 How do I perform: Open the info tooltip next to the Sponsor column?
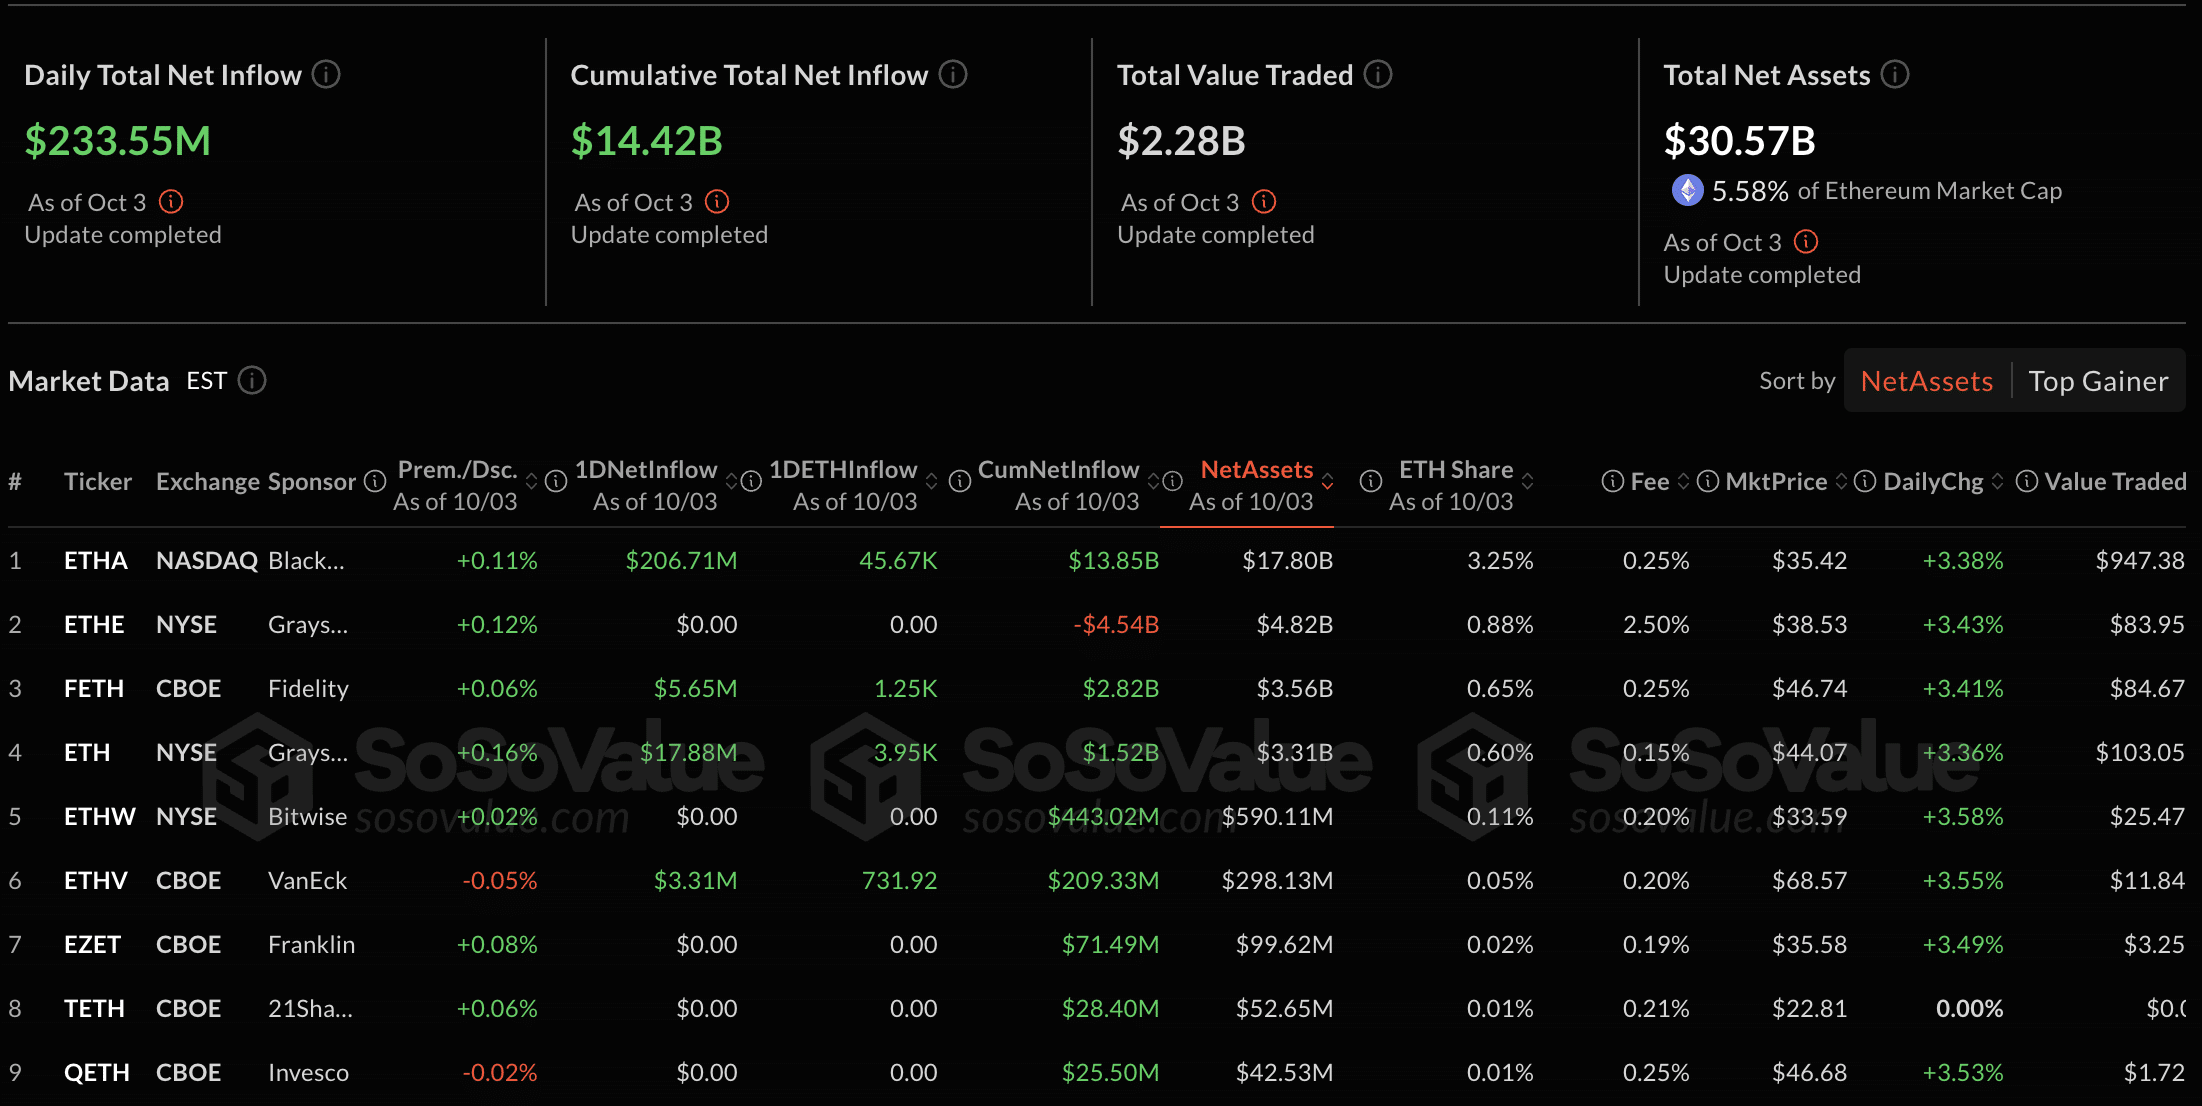(x=374, y=481)
